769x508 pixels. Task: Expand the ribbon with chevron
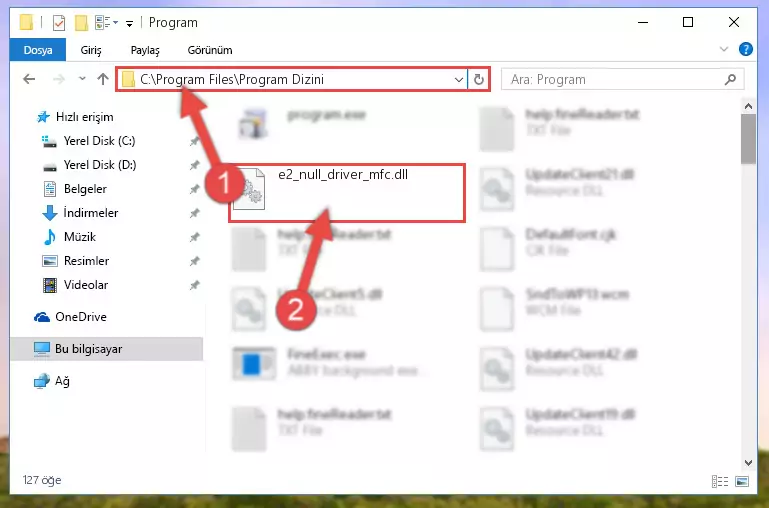(x=724, y=49)
